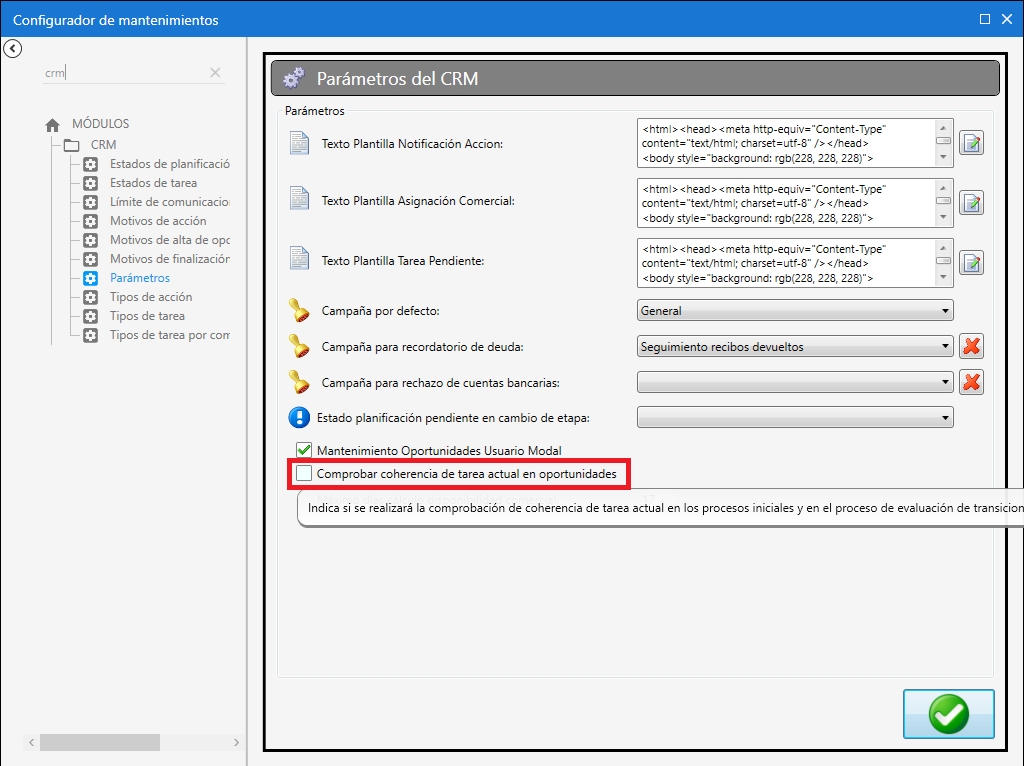Click gear icon beside Límite de comunicacio
This screenshot has width=1024, height=766.
coord(91,202)
